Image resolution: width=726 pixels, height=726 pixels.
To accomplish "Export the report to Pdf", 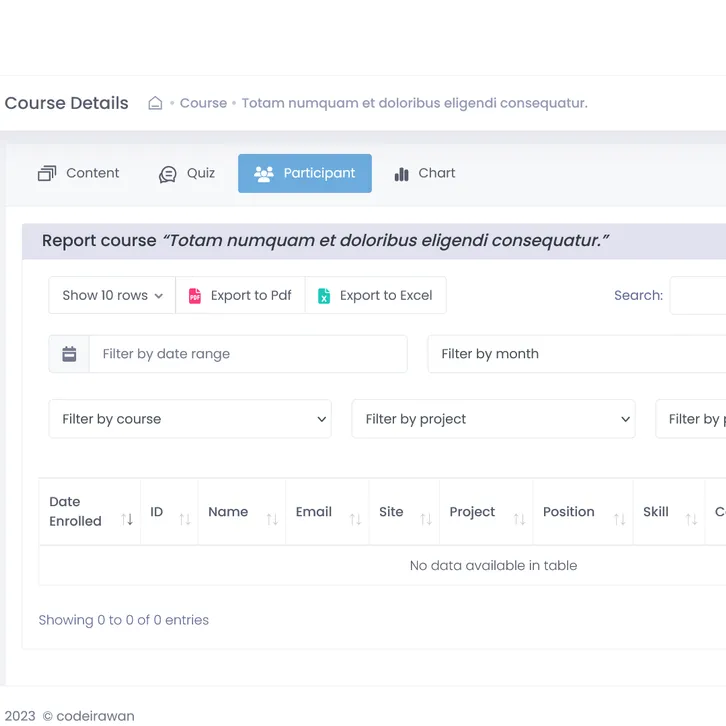I will (240, 295).
